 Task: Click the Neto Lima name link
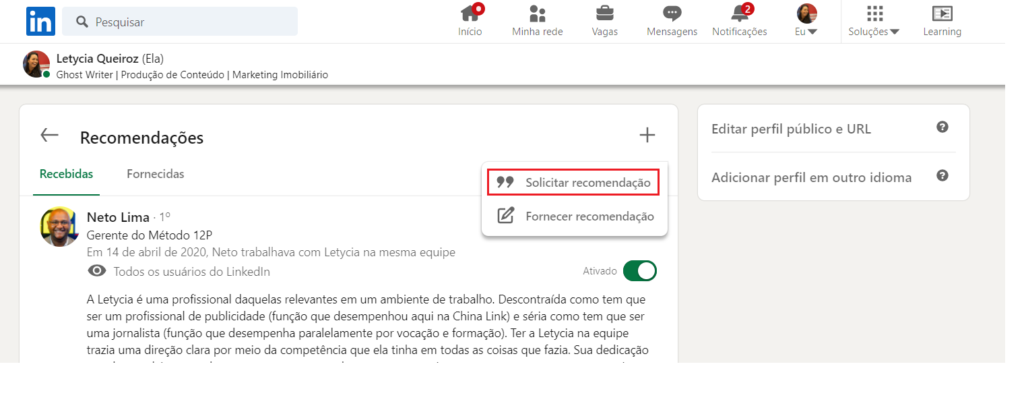pyautogui.click(x=118, y=217)
